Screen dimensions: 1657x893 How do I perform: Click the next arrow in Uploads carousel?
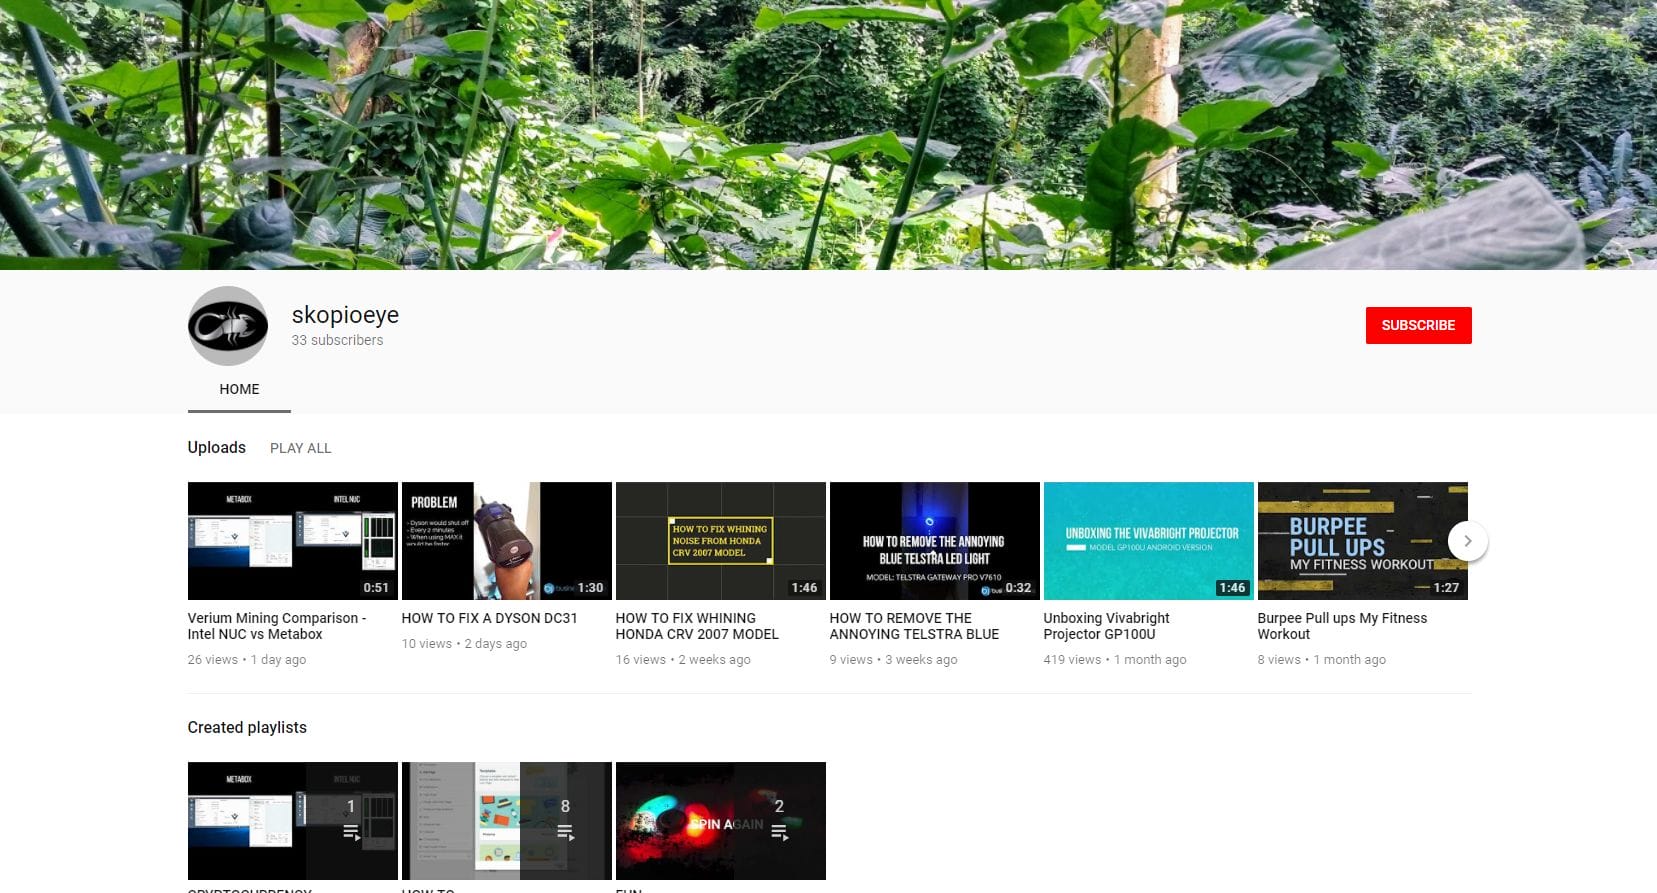point(1467,541)
